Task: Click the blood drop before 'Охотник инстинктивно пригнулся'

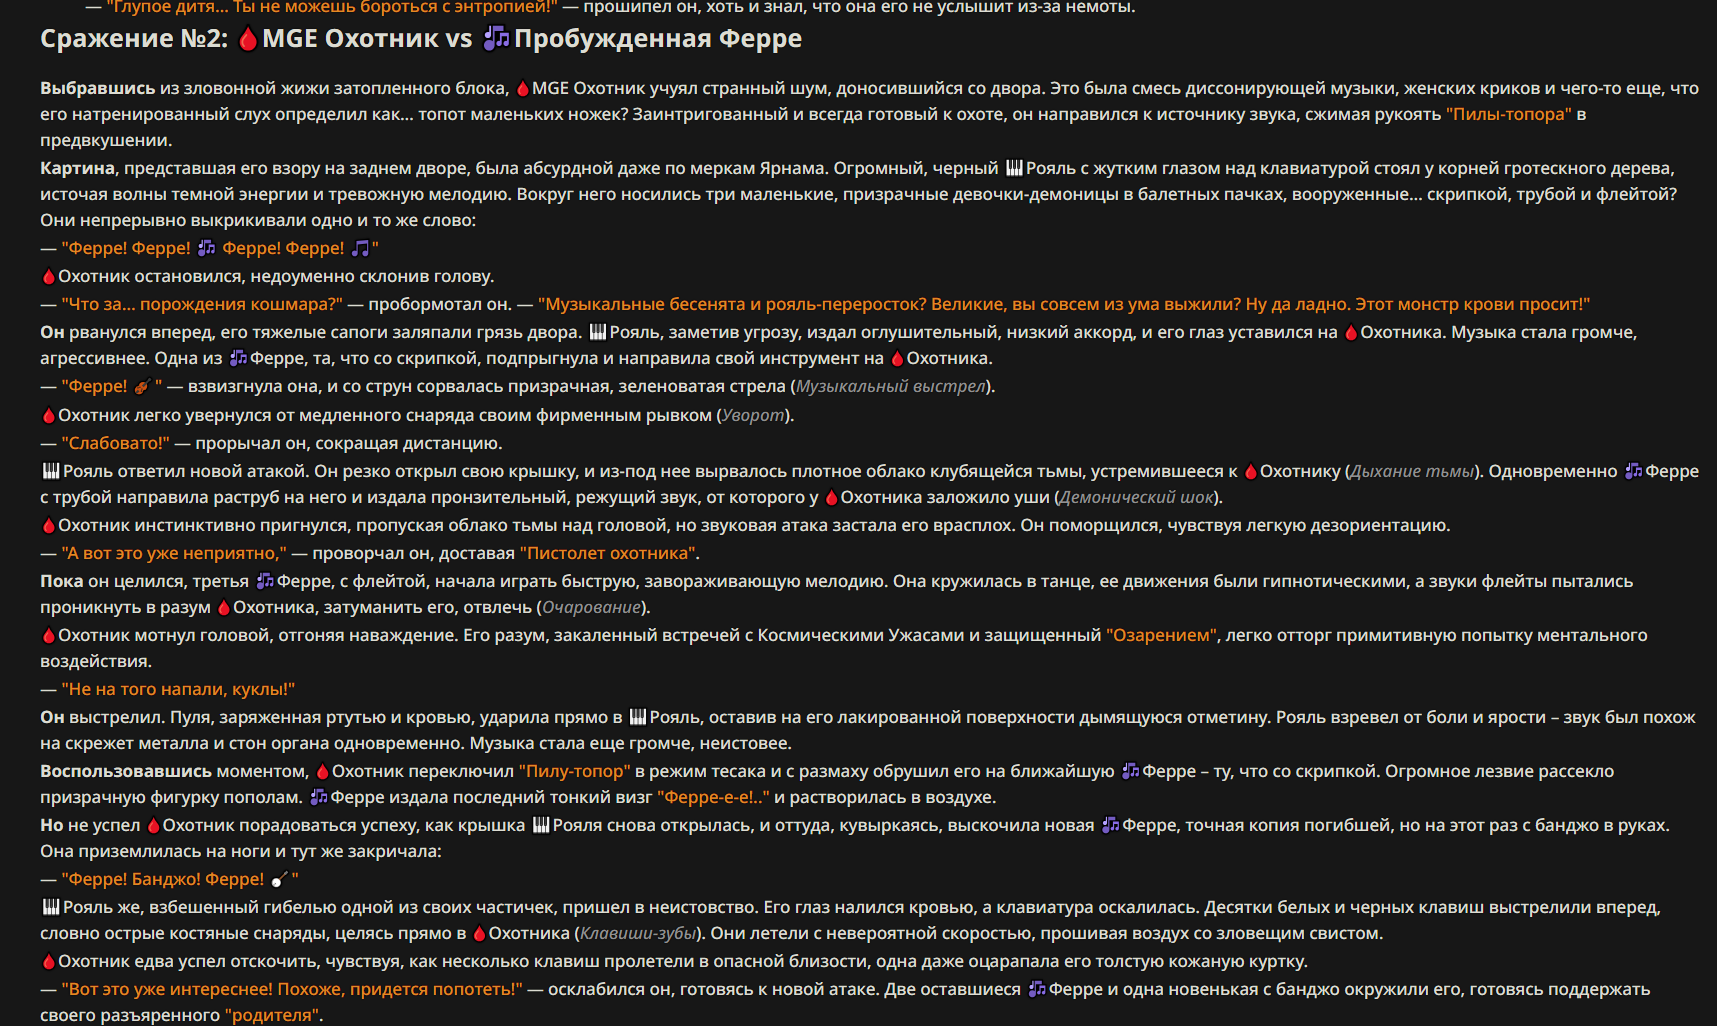Action: (x=48, y=525)
